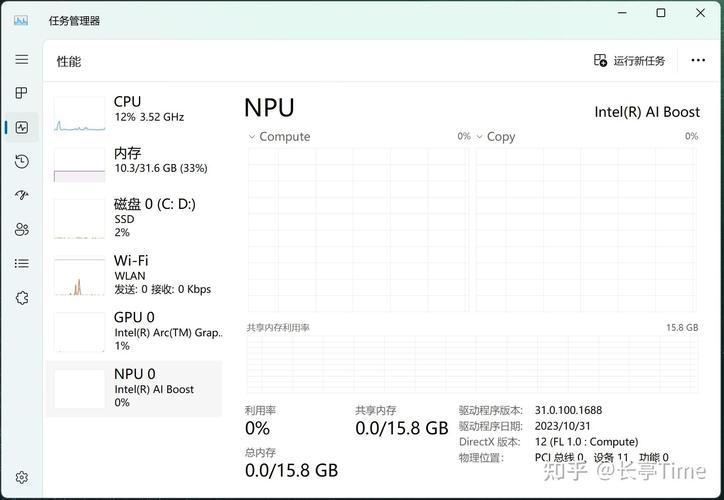Go to Processes page icon

coord(22,93)
